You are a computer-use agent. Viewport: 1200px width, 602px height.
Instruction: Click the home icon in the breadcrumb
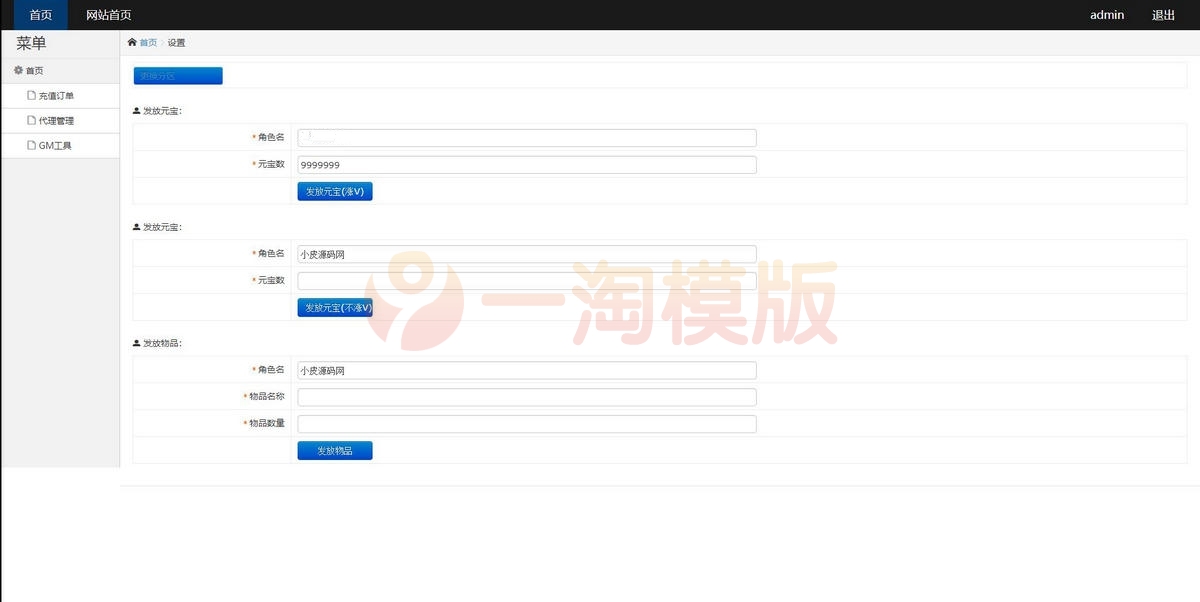130,42
